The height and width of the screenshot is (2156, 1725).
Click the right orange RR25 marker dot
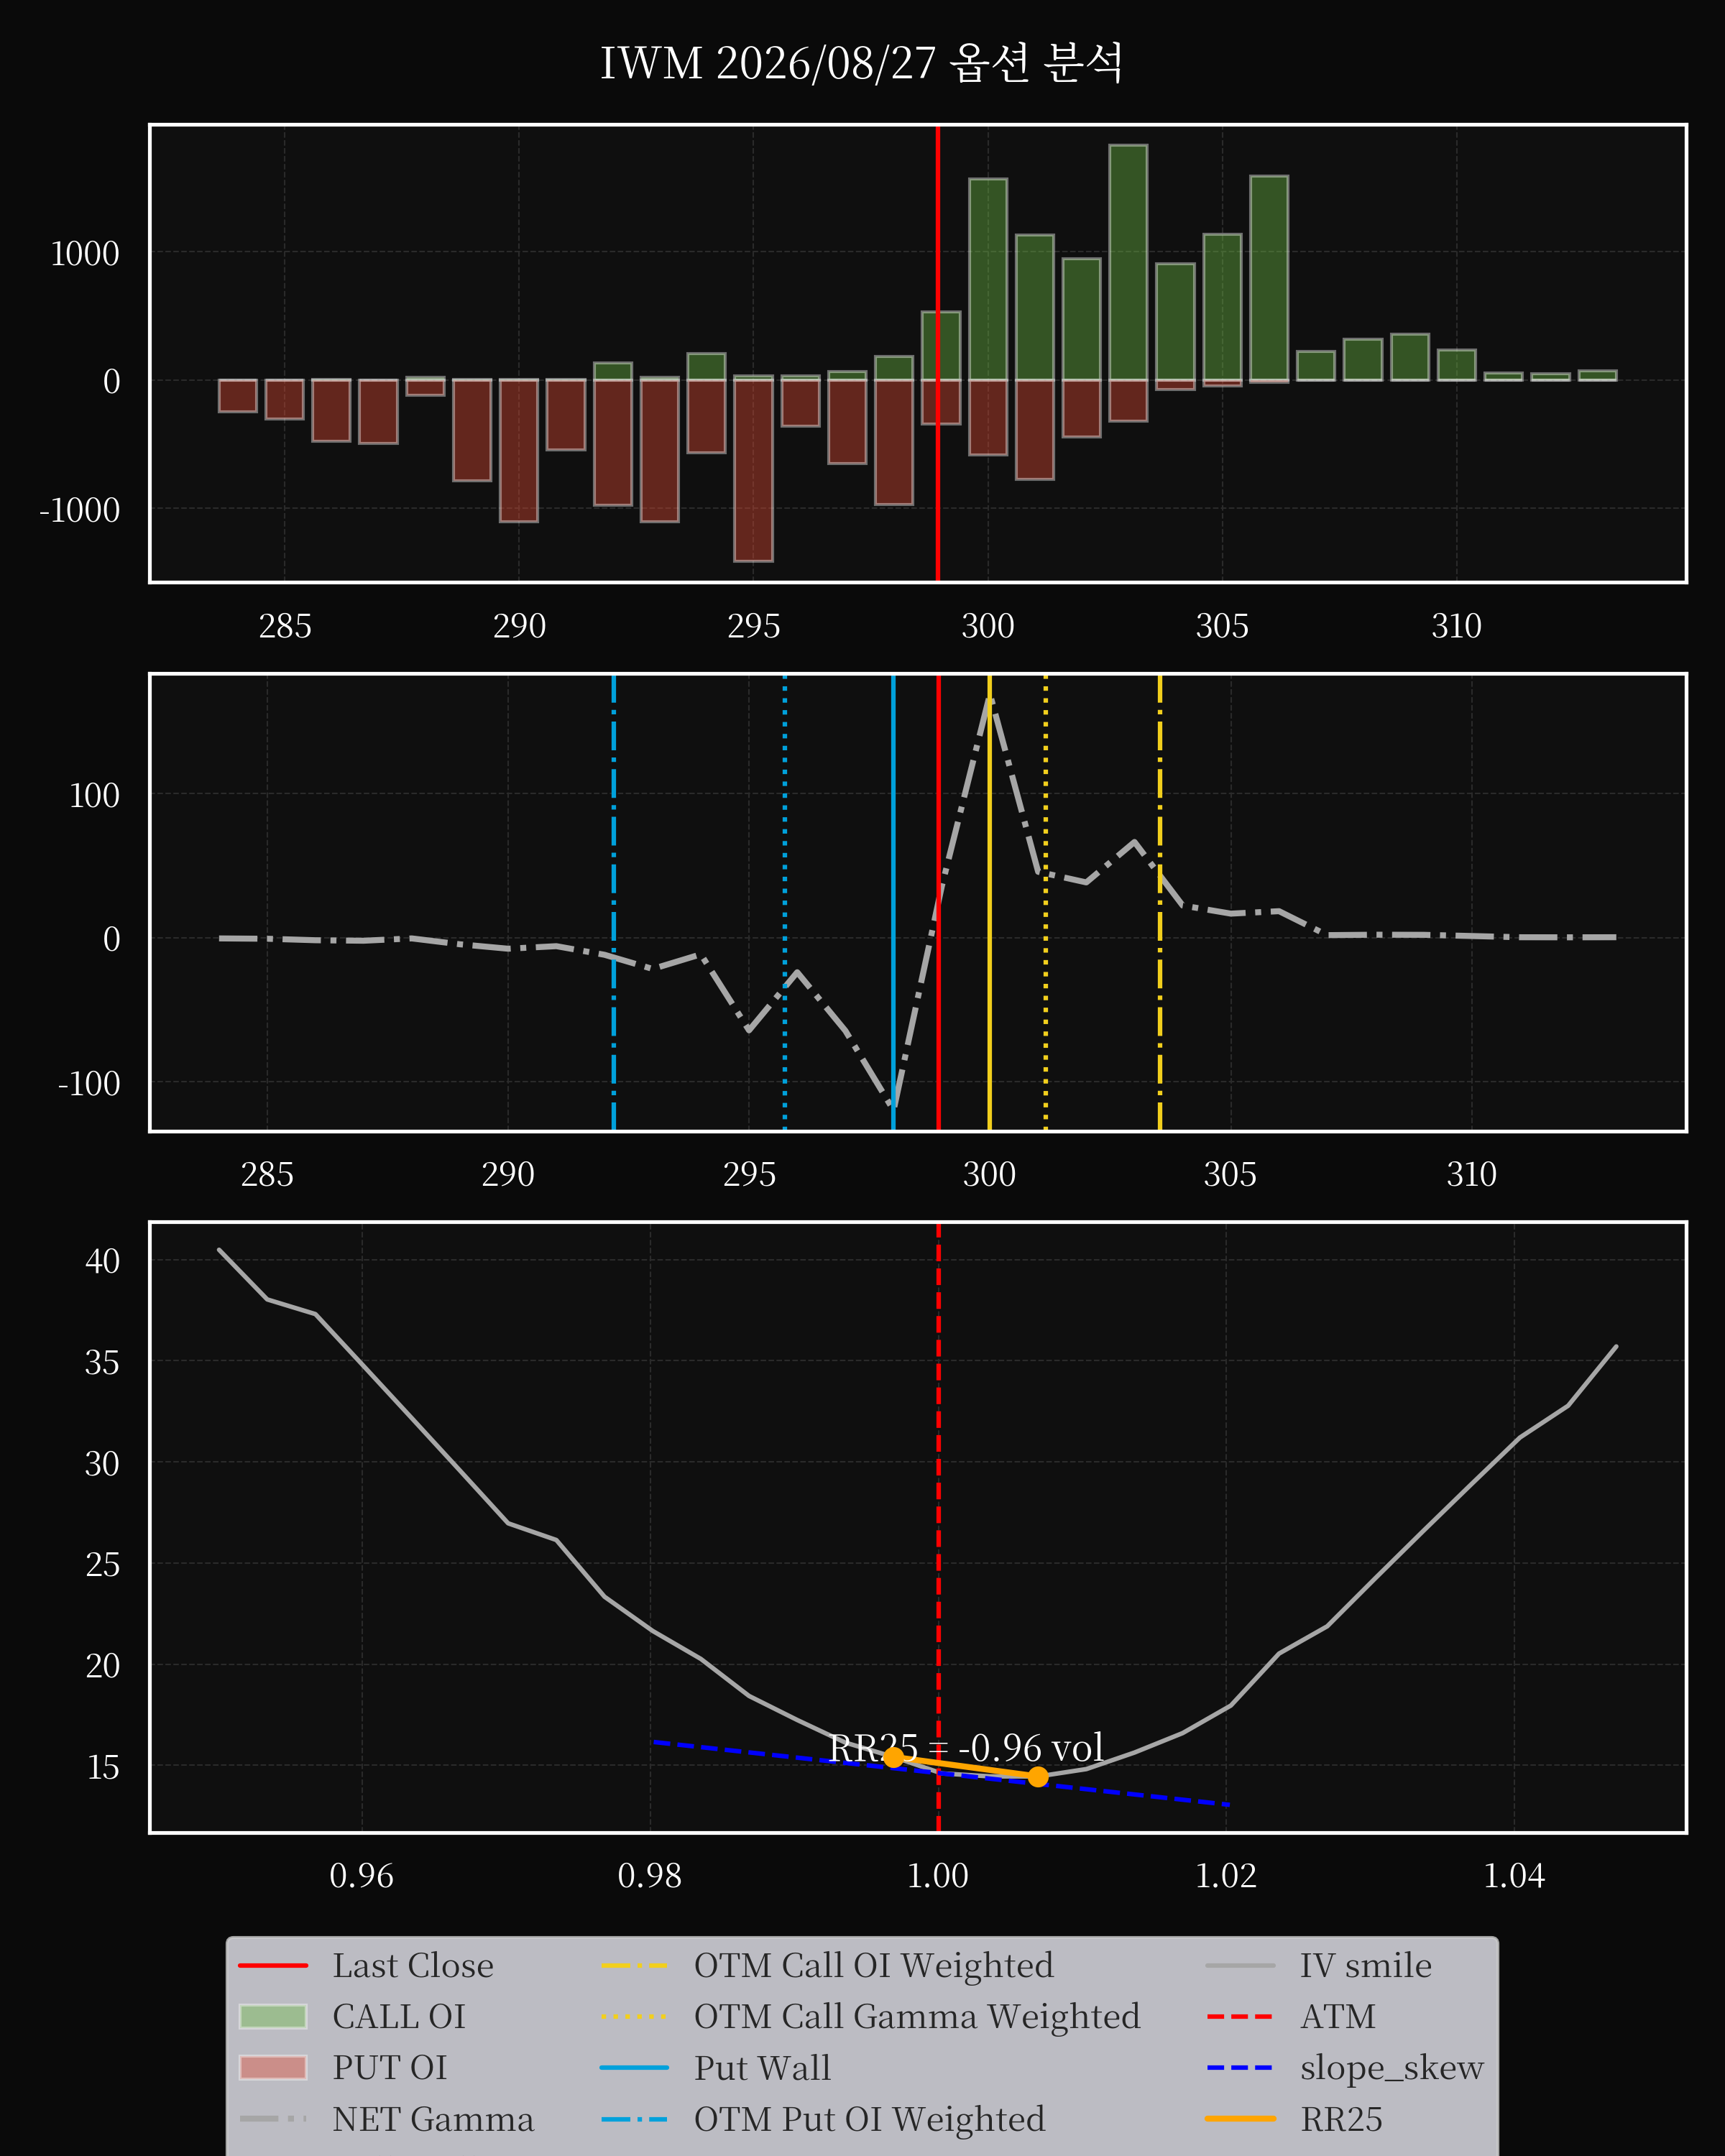(x=1038, y=1777)
